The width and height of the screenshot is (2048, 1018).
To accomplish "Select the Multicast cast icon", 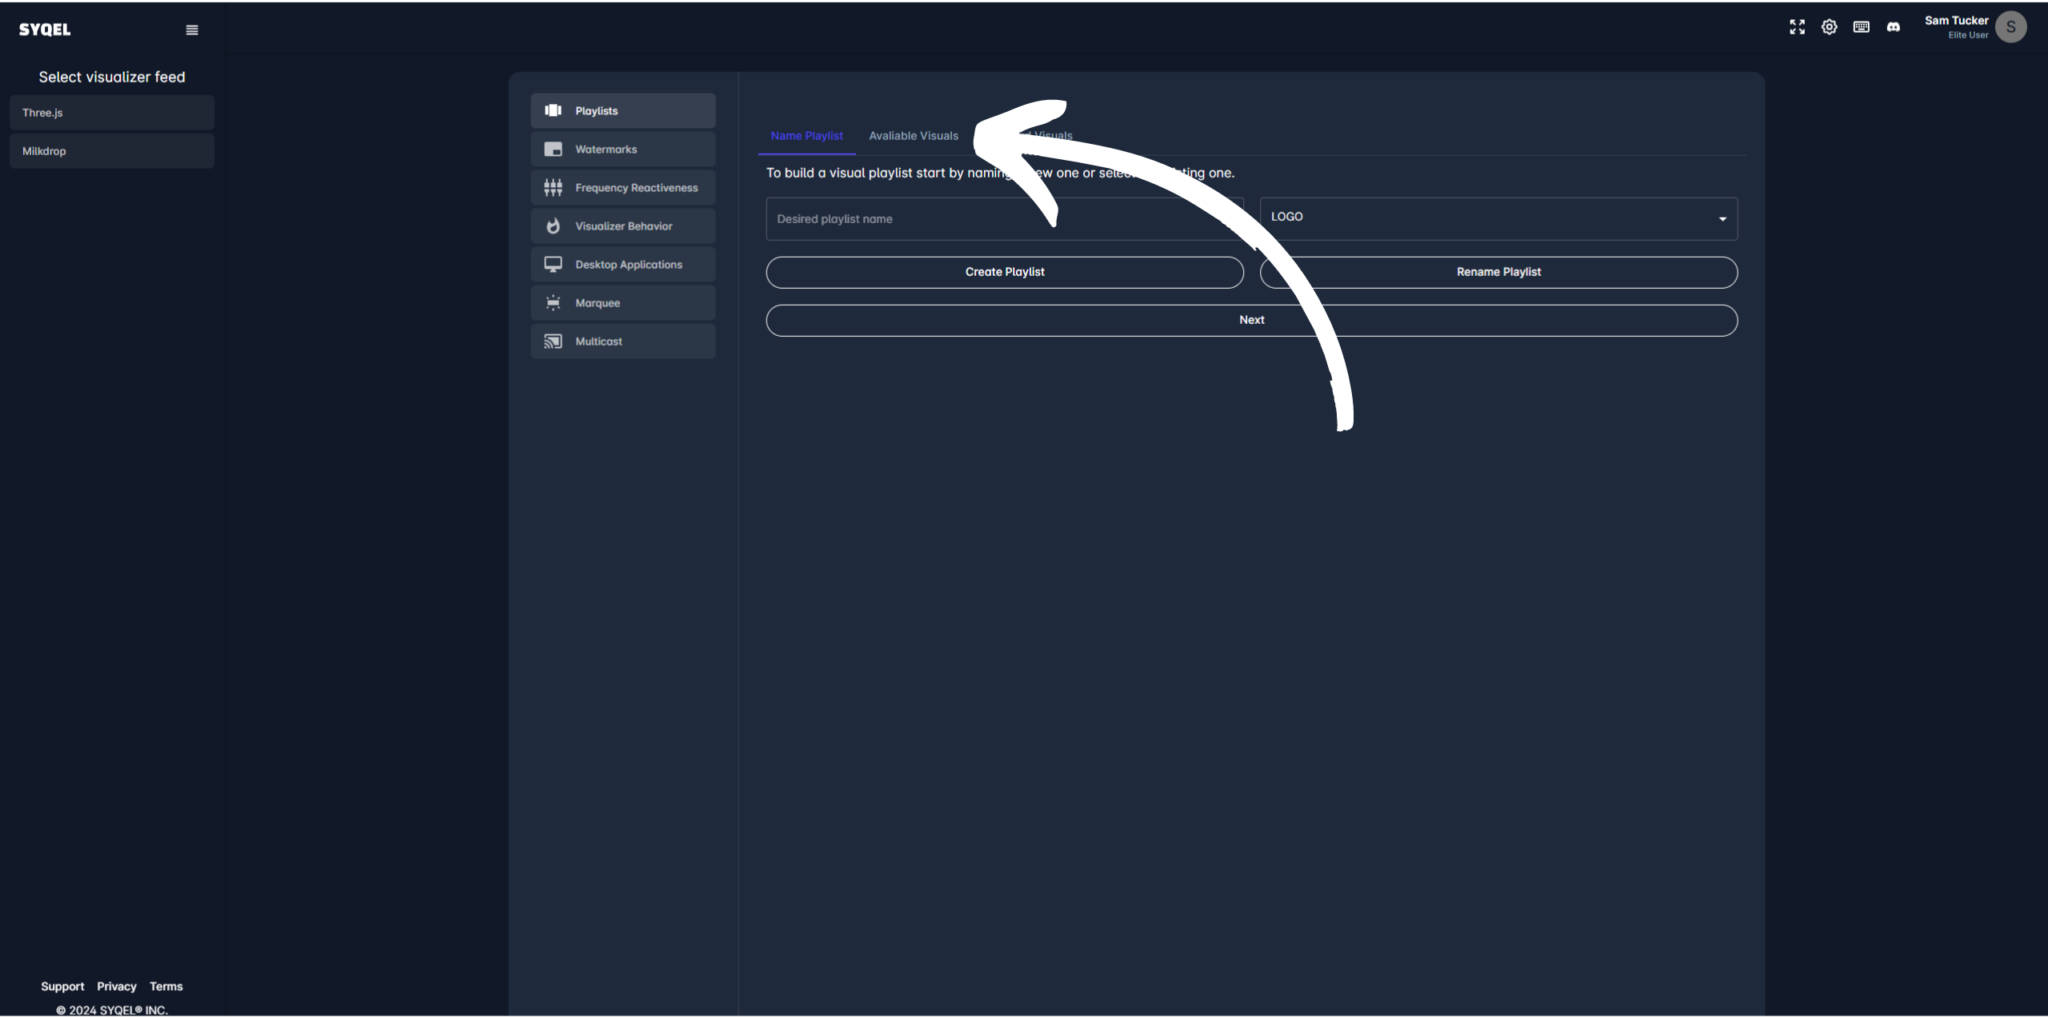I will tap(553, 341).
